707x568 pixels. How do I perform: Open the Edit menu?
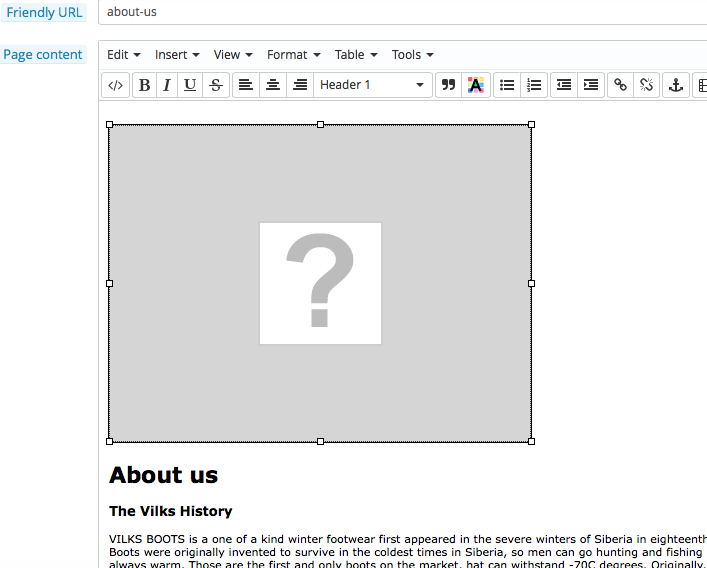(124, 55)
